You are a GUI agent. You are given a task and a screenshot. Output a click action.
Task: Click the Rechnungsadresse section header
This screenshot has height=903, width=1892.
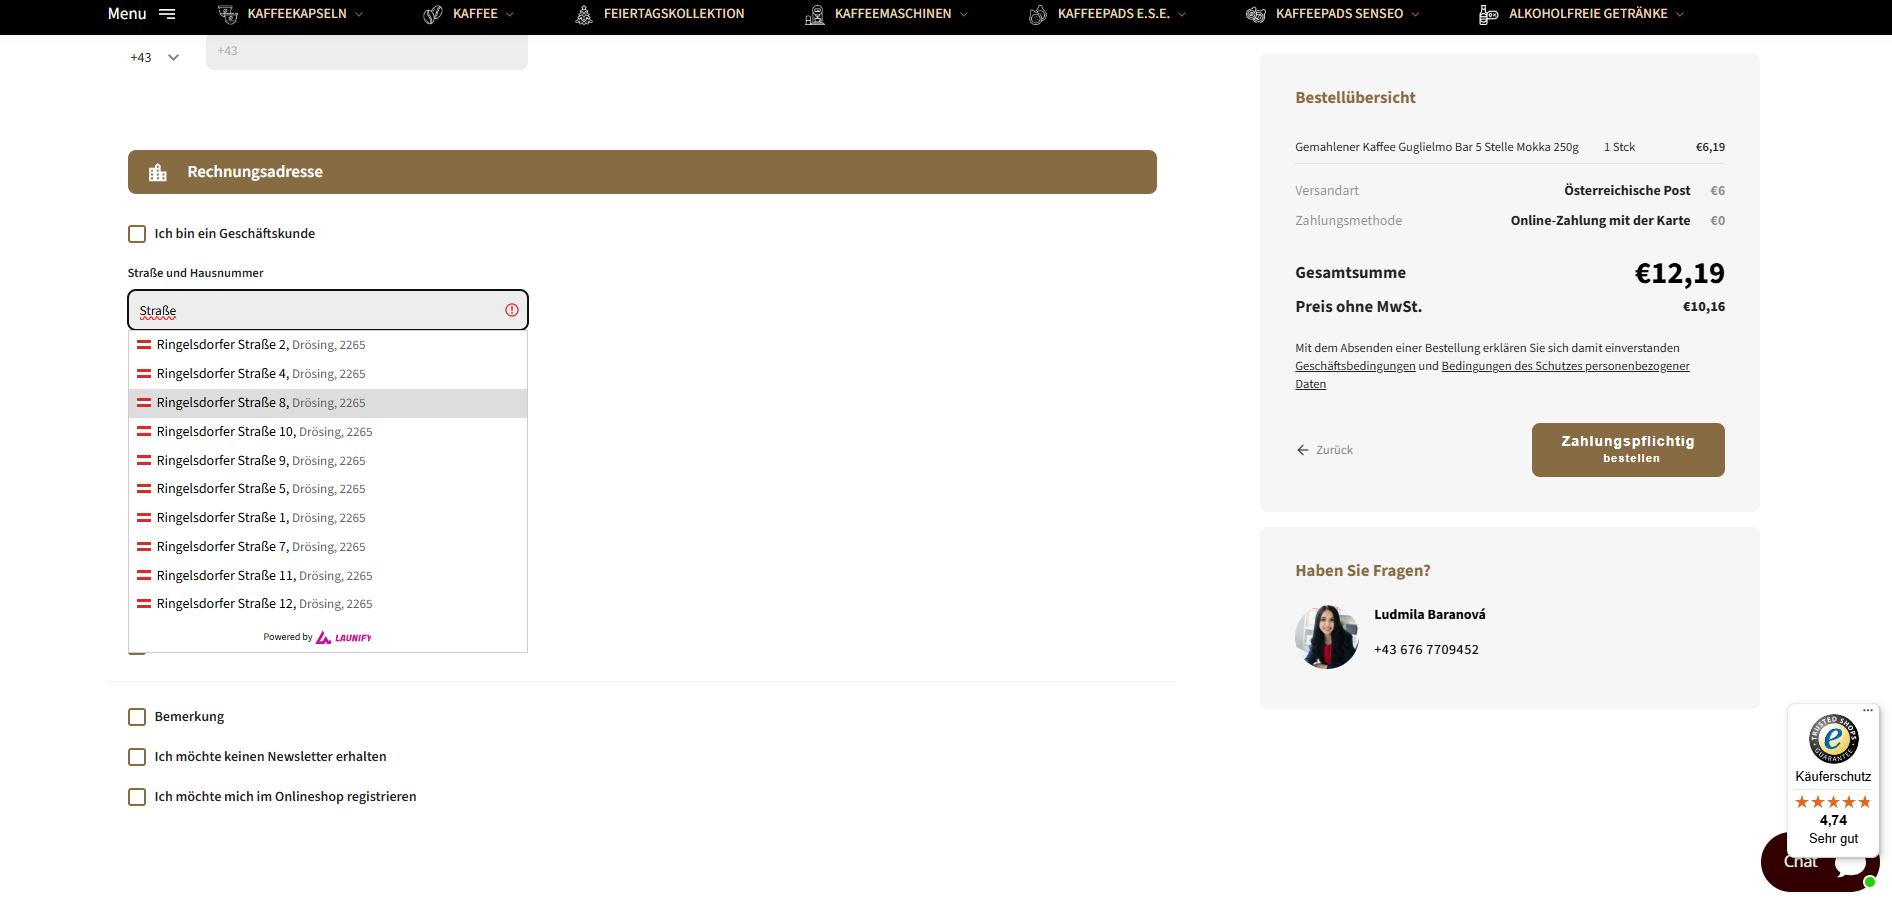642,172
